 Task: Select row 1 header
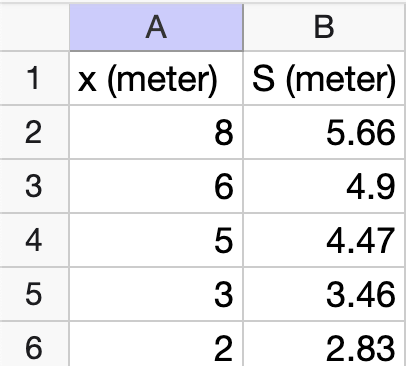click(34, 78)
